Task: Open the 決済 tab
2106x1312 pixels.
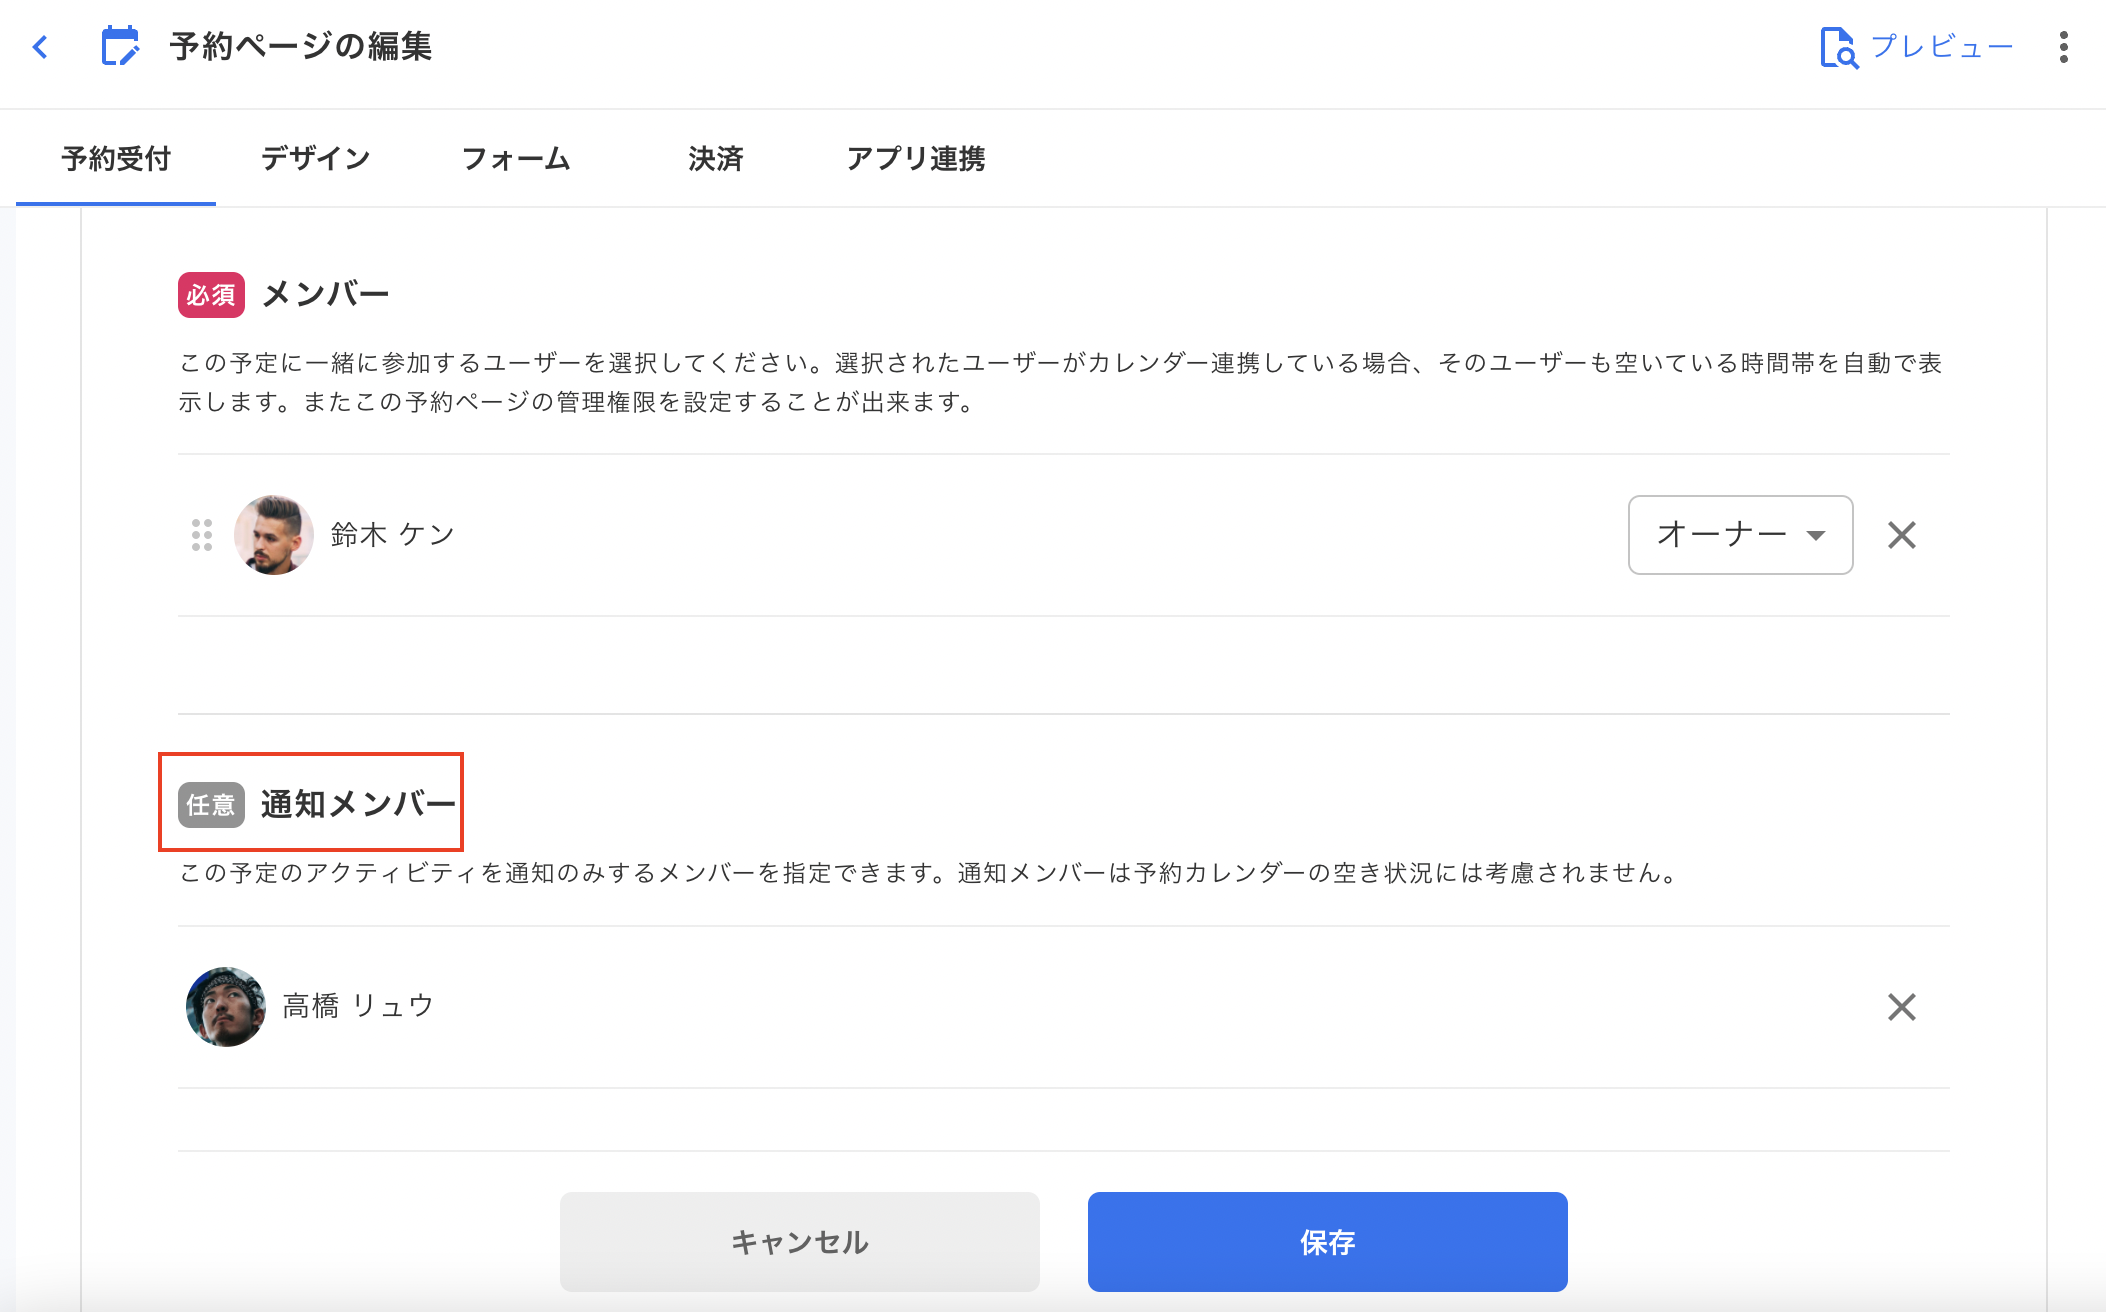Action: 716,158
